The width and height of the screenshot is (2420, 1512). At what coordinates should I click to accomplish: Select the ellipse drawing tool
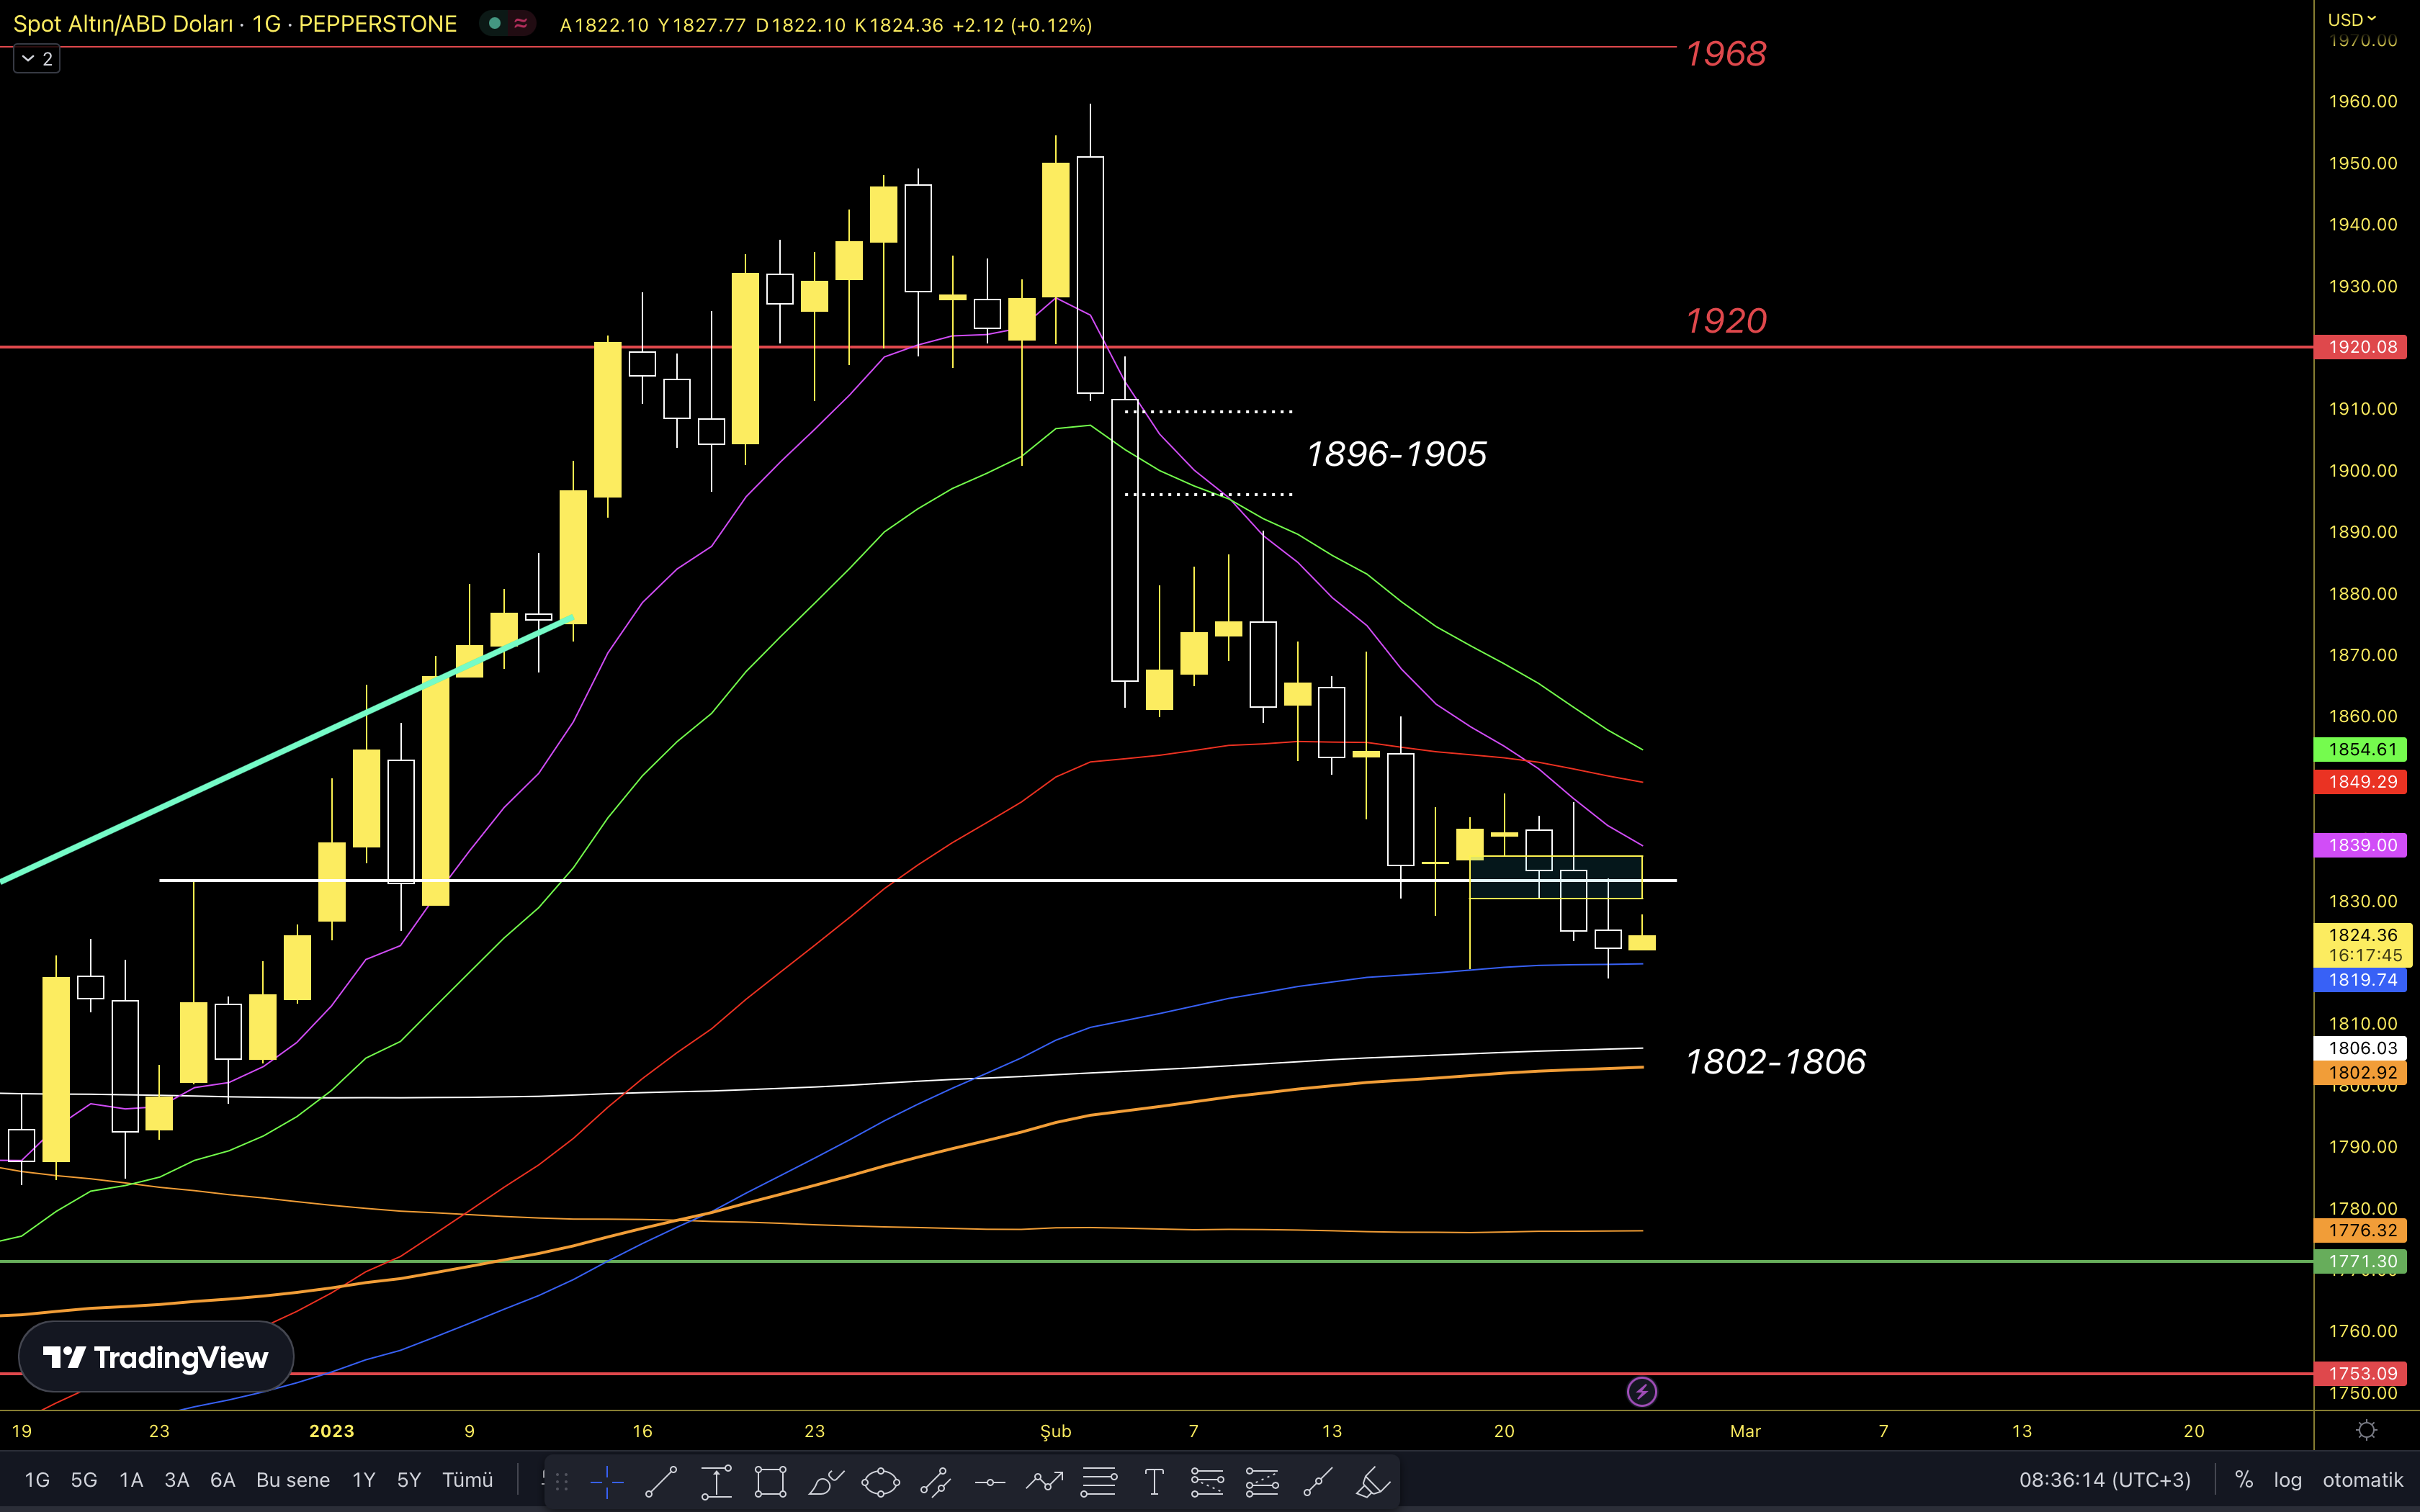(x=880, y=1481)
